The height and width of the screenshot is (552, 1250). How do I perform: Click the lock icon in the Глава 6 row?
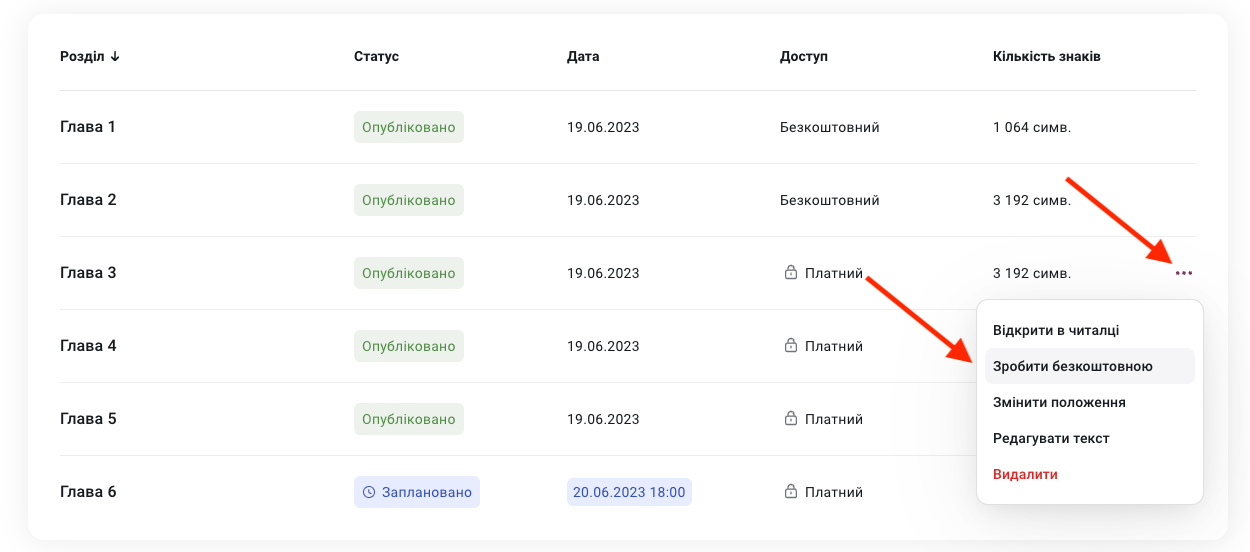(x=790, y=492)
